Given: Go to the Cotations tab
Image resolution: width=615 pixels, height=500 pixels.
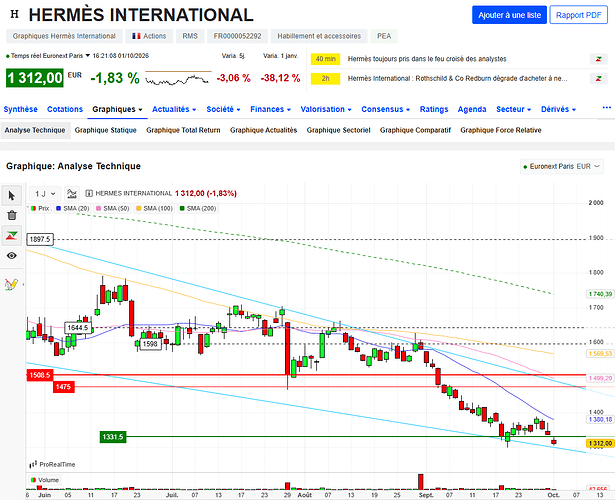Looking at the screenshot, I should 65,109.
